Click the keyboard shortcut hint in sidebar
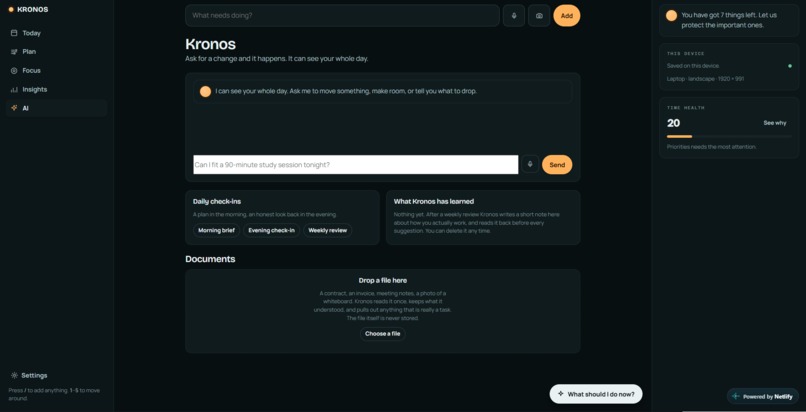 54,394
